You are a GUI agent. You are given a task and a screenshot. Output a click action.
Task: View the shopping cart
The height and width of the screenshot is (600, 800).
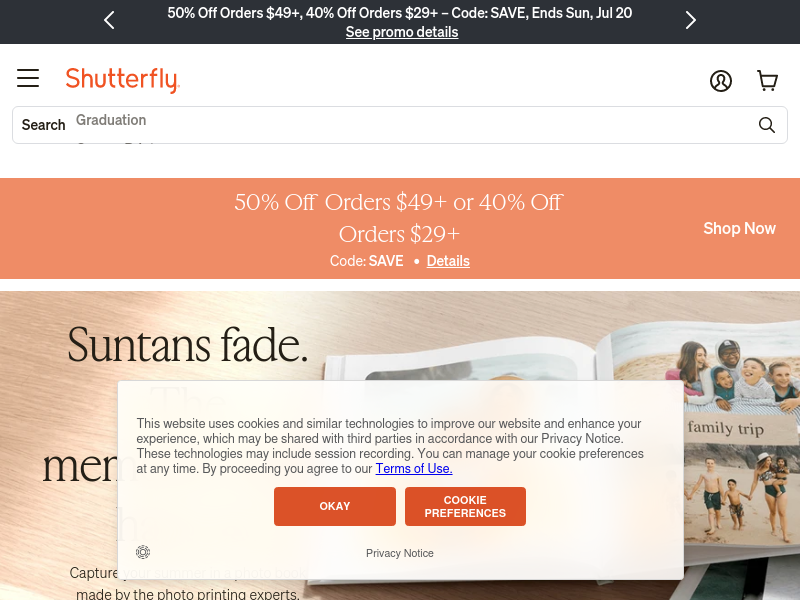767,81
